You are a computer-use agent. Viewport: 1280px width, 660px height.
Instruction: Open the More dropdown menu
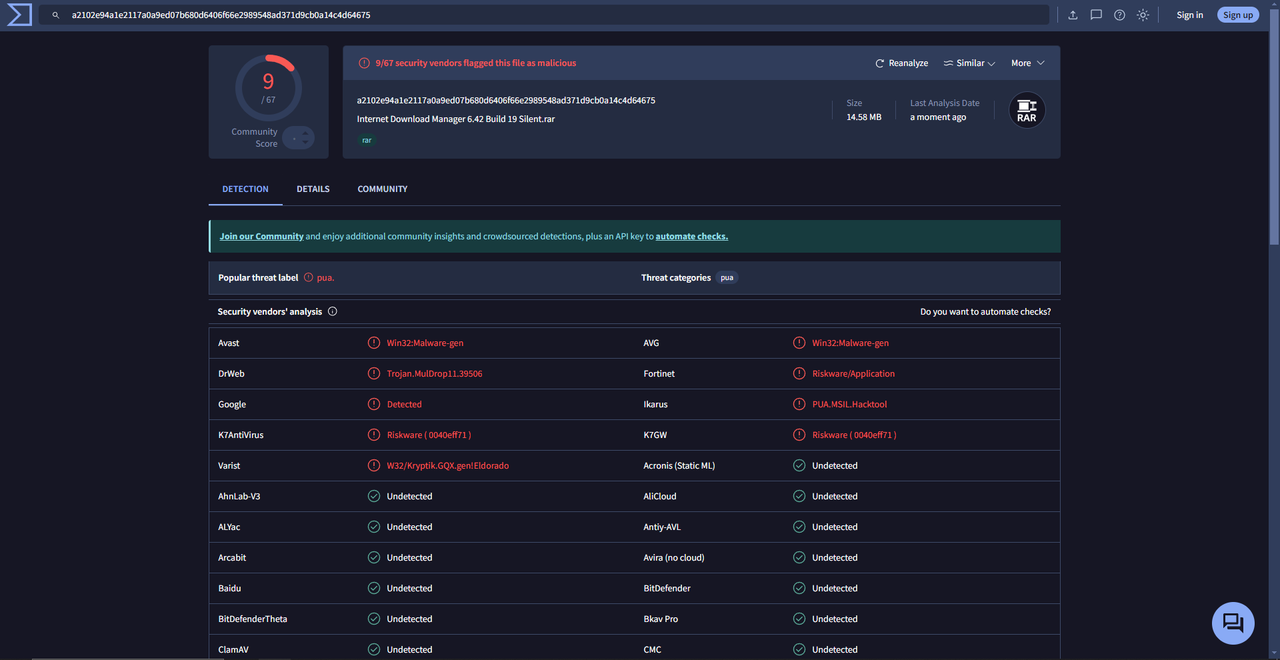pos(1028,63)
